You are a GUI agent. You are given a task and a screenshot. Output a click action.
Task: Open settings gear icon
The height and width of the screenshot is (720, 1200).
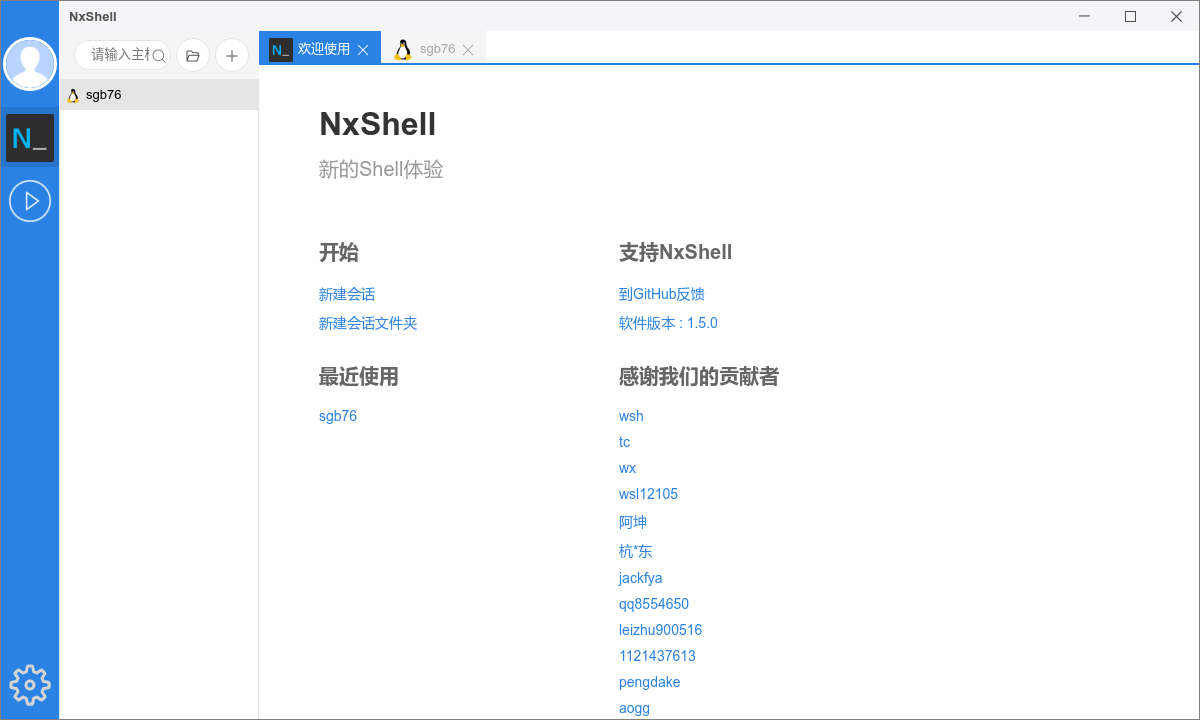[x=30, y=685]
